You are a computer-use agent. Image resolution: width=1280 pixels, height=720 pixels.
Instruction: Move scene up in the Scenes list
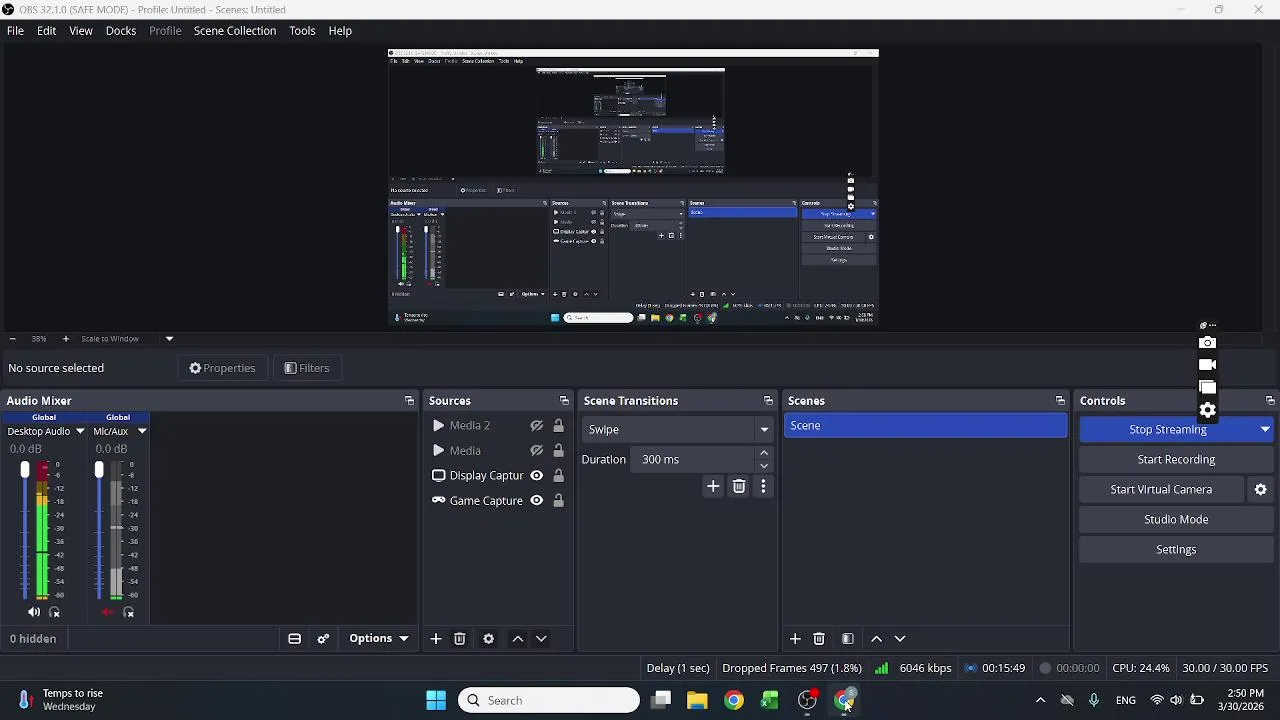click(x=876, y=639)
